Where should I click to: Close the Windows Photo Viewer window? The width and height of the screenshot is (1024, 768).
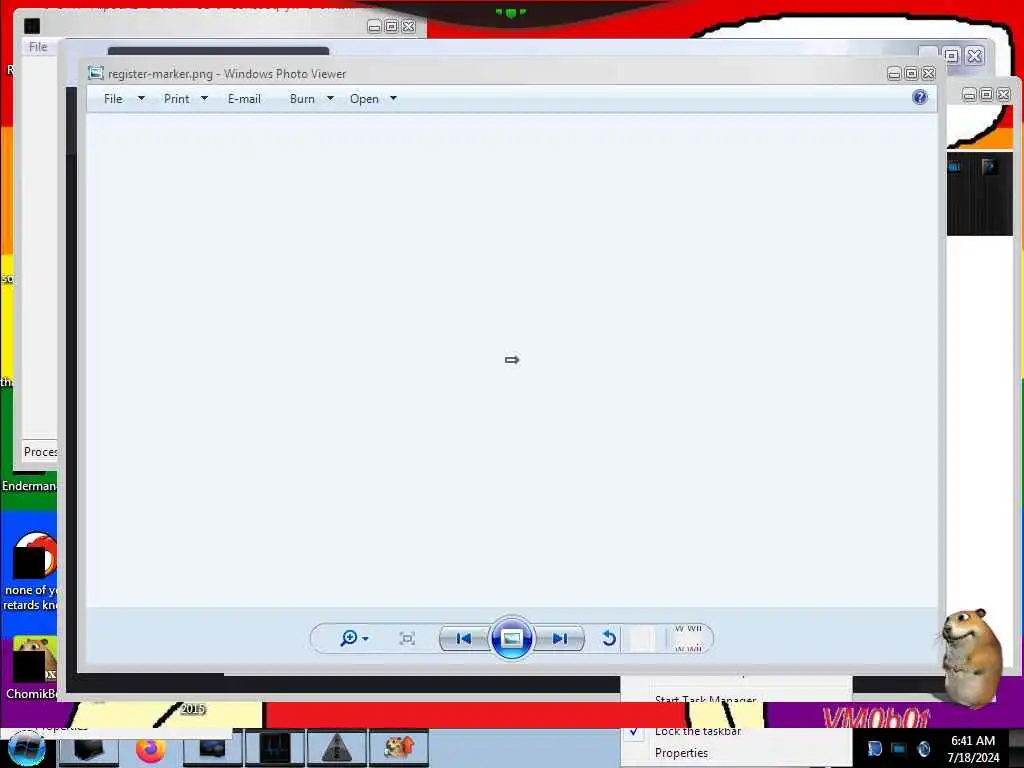pyautogui.click(x=928, y=73)
